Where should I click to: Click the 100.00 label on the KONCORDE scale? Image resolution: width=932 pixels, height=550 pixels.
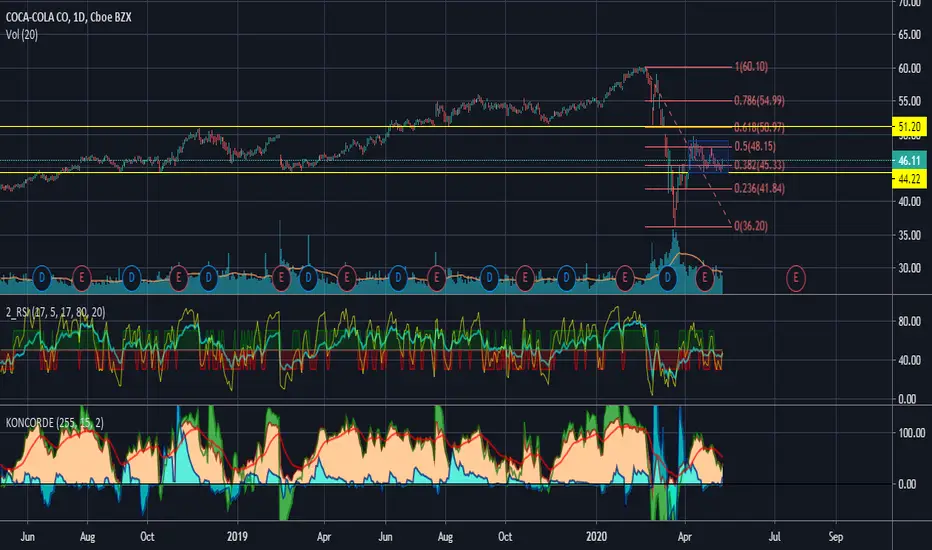911,433
